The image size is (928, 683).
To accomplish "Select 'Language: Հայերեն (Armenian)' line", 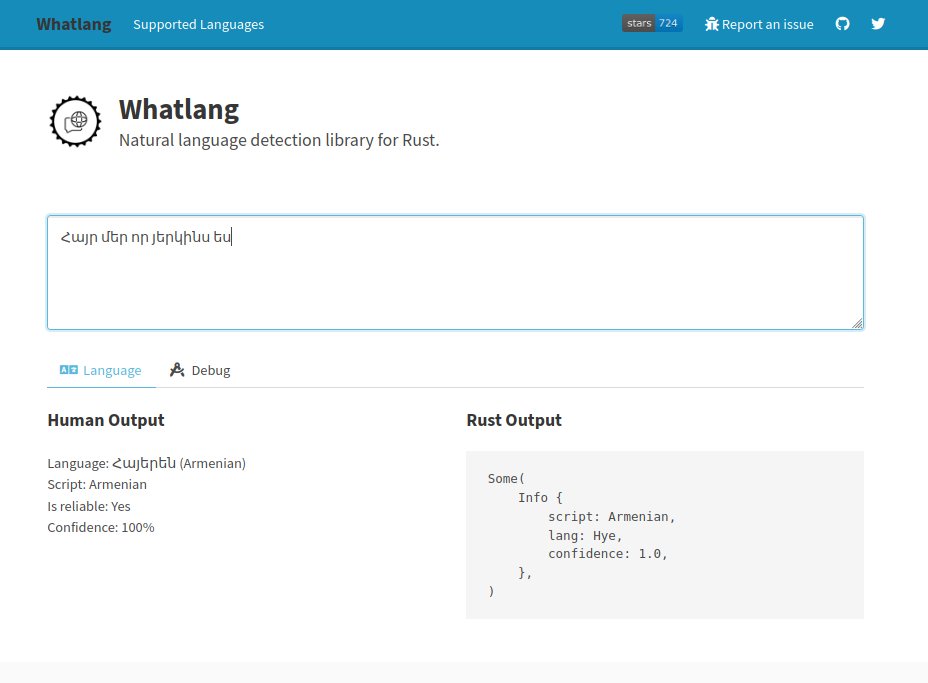I will tap(147, 463).
